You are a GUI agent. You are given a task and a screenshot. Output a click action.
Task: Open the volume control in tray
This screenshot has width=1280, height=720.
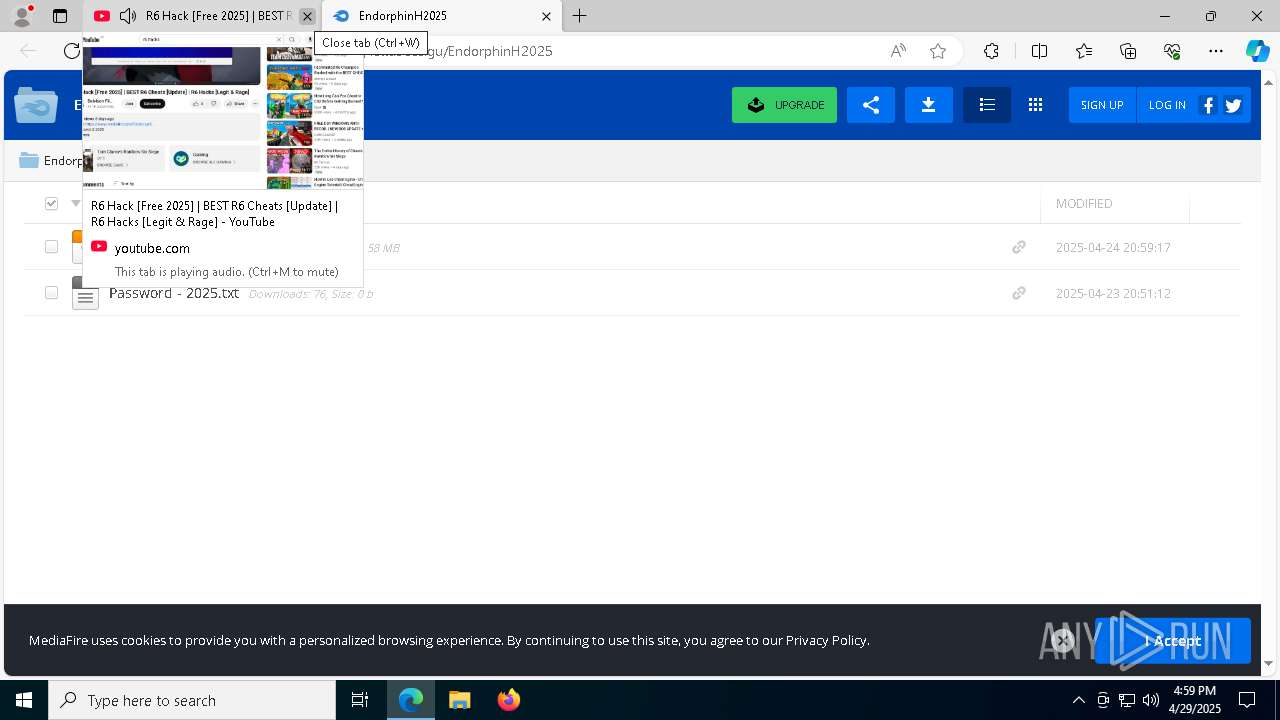click(x=1151, y=700)
